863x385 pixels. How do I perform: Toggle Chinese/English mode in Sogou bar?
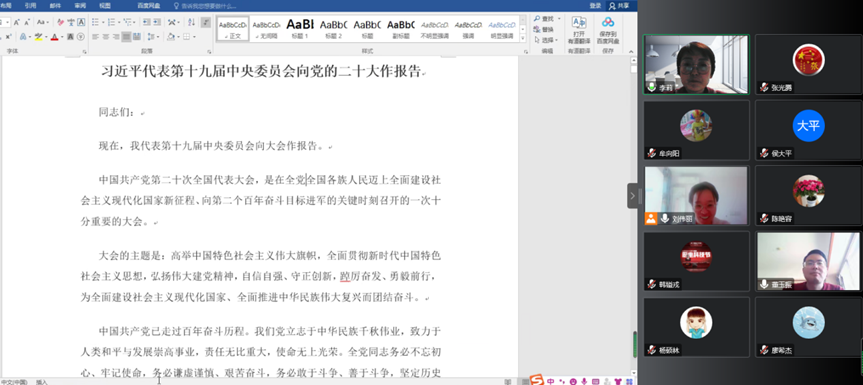tap(550, 381)
